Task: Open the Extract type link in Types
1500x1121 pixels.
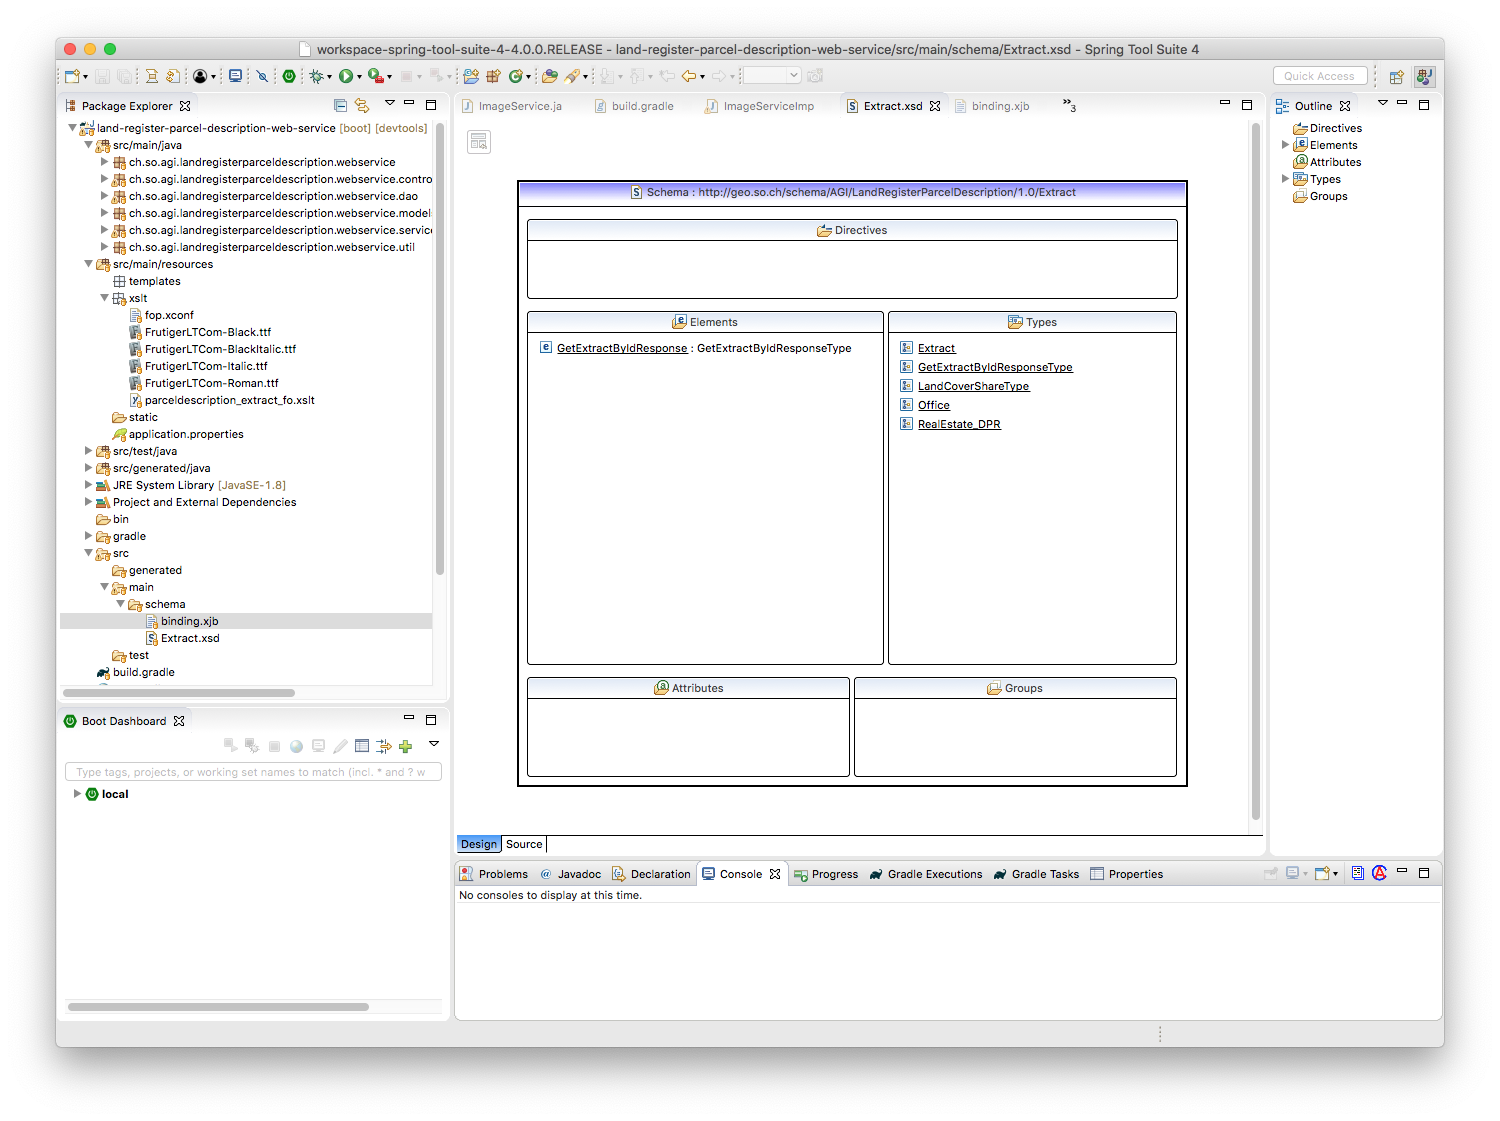Action: pos(937,348)
